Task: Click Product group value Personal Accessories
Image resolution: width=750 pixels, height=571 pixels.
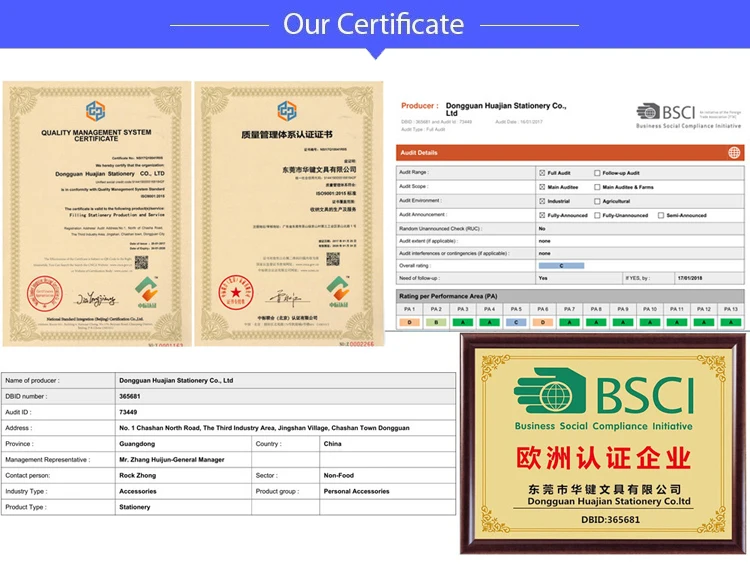Action: (x=356, y=491)
